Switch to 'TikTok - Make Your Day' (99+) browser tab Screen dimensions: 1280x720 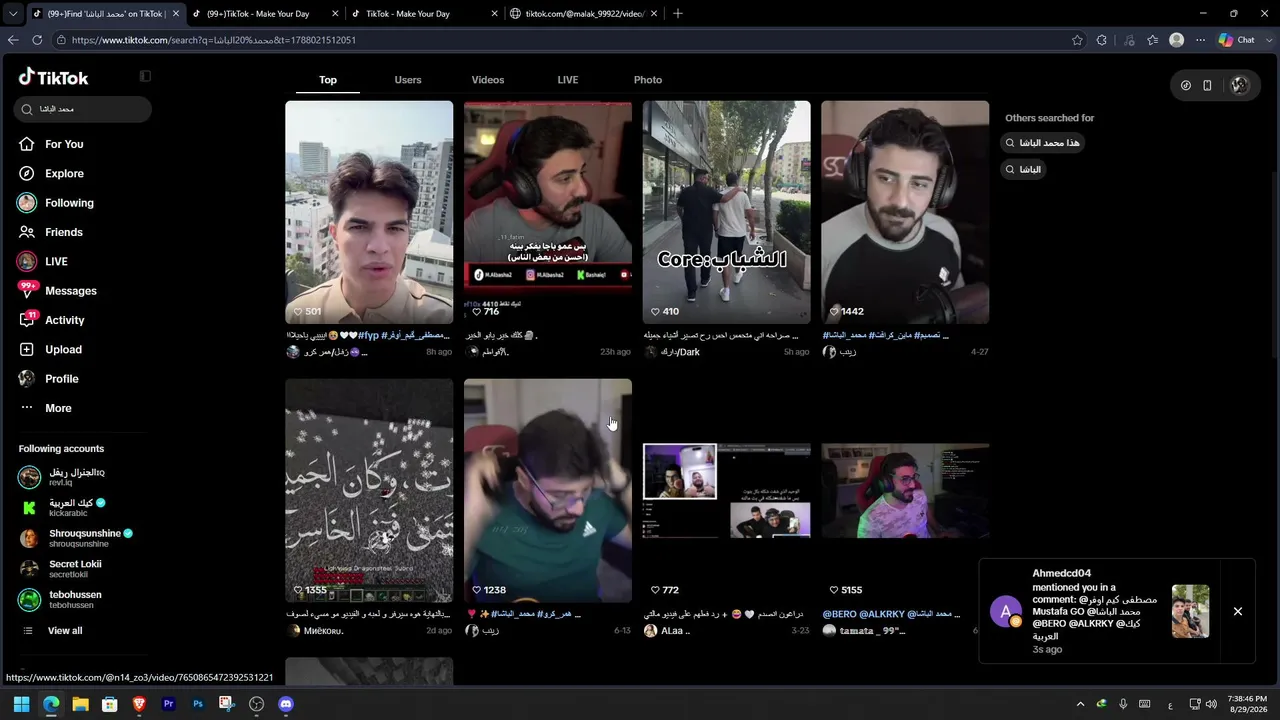(x=256, y=14)
